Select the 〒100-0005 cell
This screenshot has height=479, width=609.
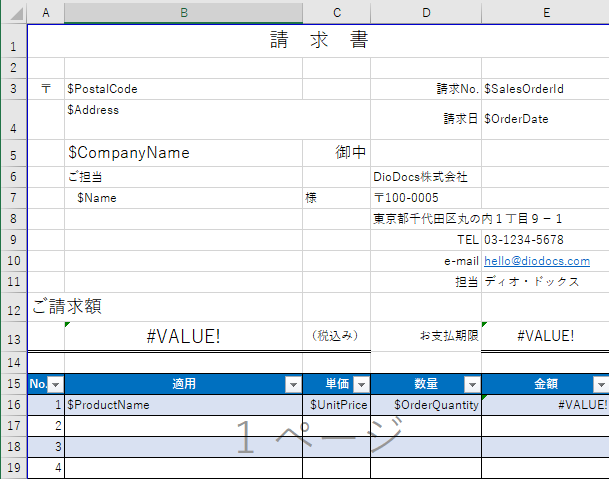click(426, 198)
